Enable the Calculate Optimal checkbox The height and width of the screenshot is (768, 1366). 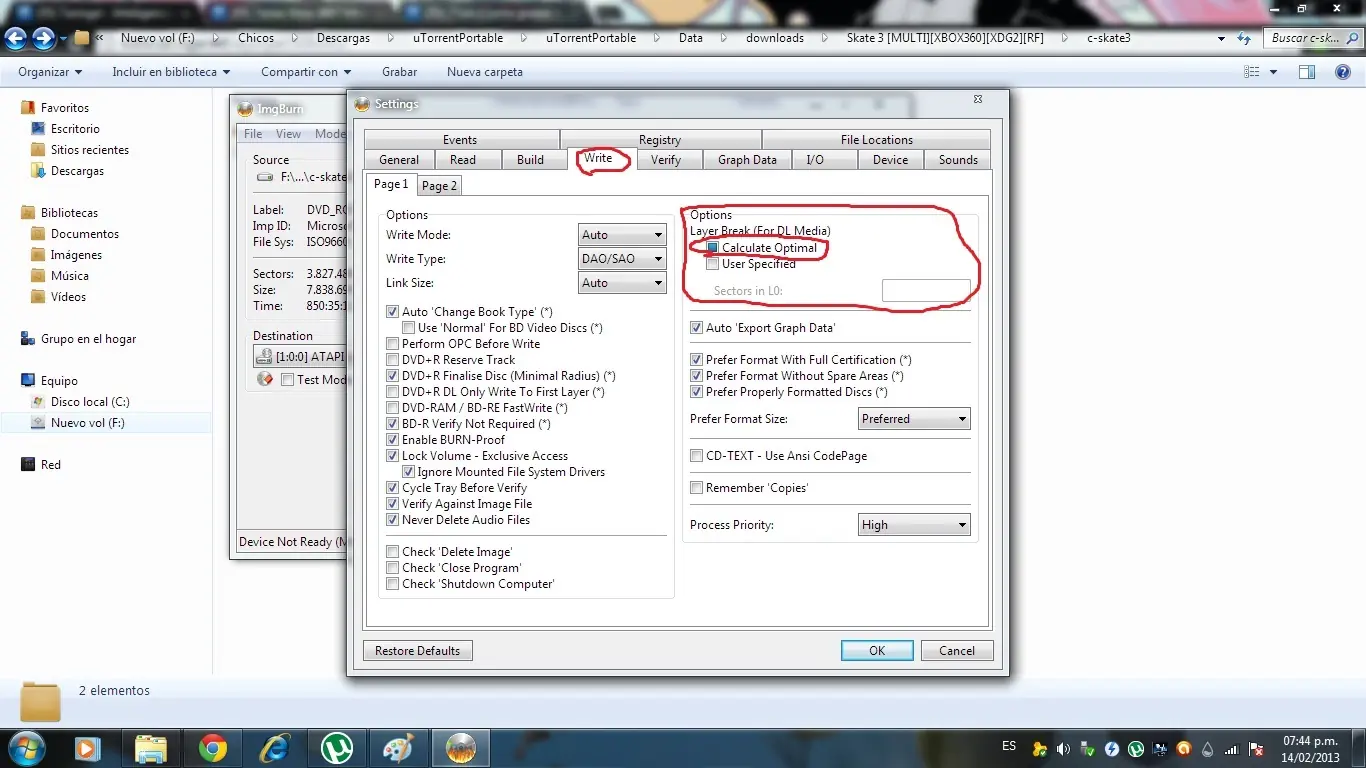(x=712, y=248)
